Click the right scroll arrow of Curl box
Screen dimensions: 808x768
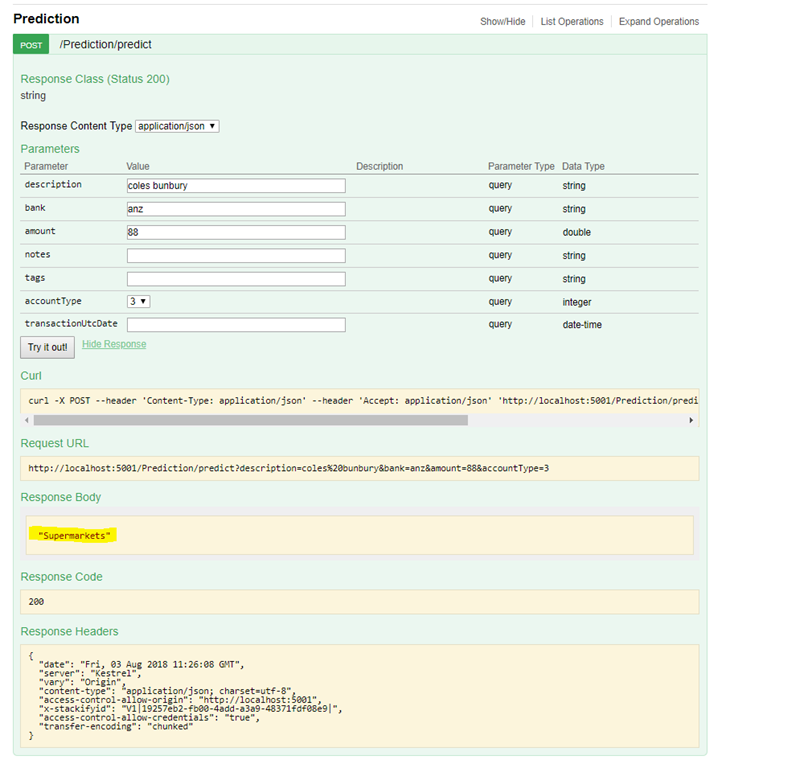tap(691, 421)
